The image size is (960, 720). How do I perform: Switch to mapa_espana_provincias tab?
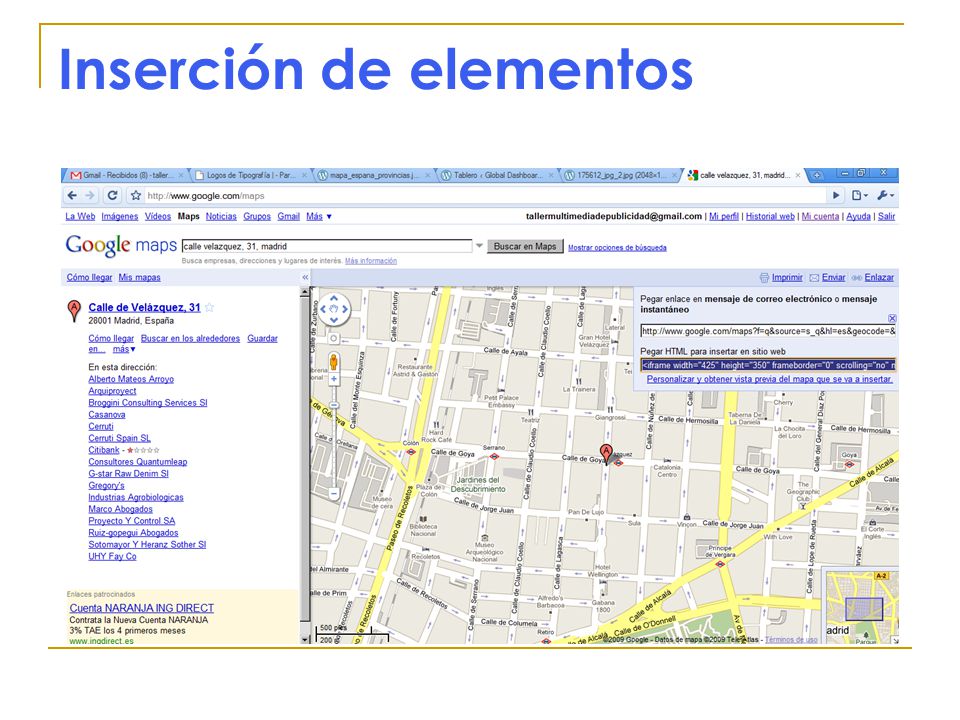pos(375,175)
